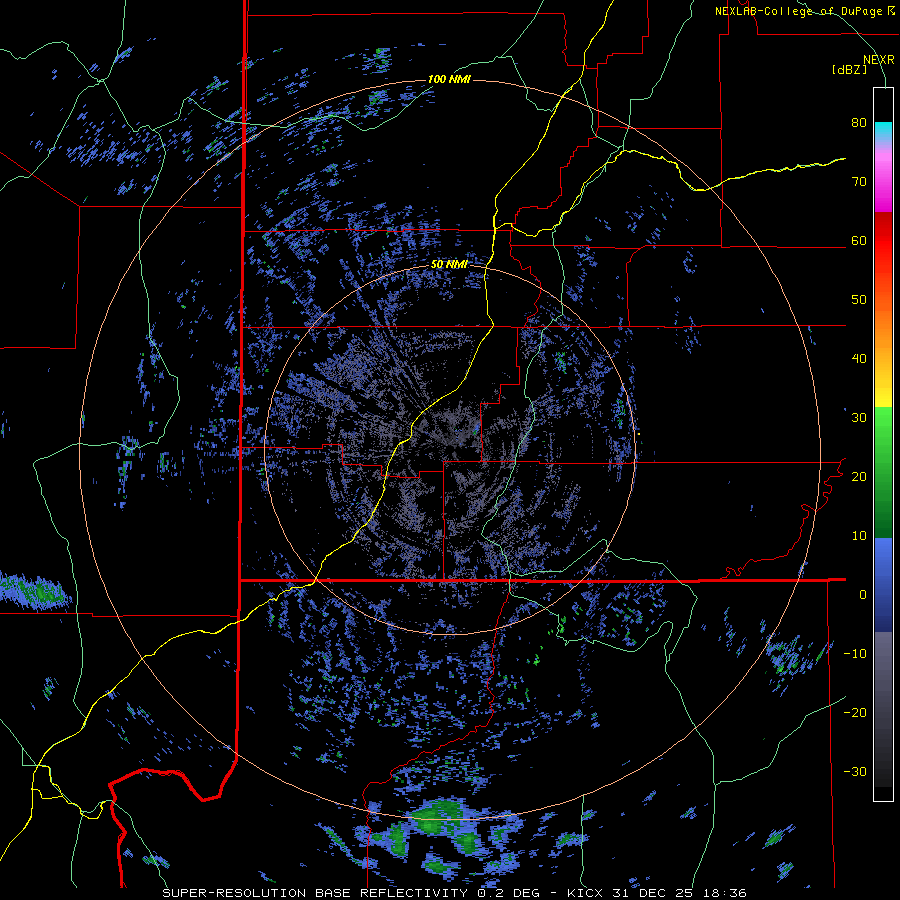
Task: Click the 60 value on the dBZ scale
Action: (x=859, y=240)
